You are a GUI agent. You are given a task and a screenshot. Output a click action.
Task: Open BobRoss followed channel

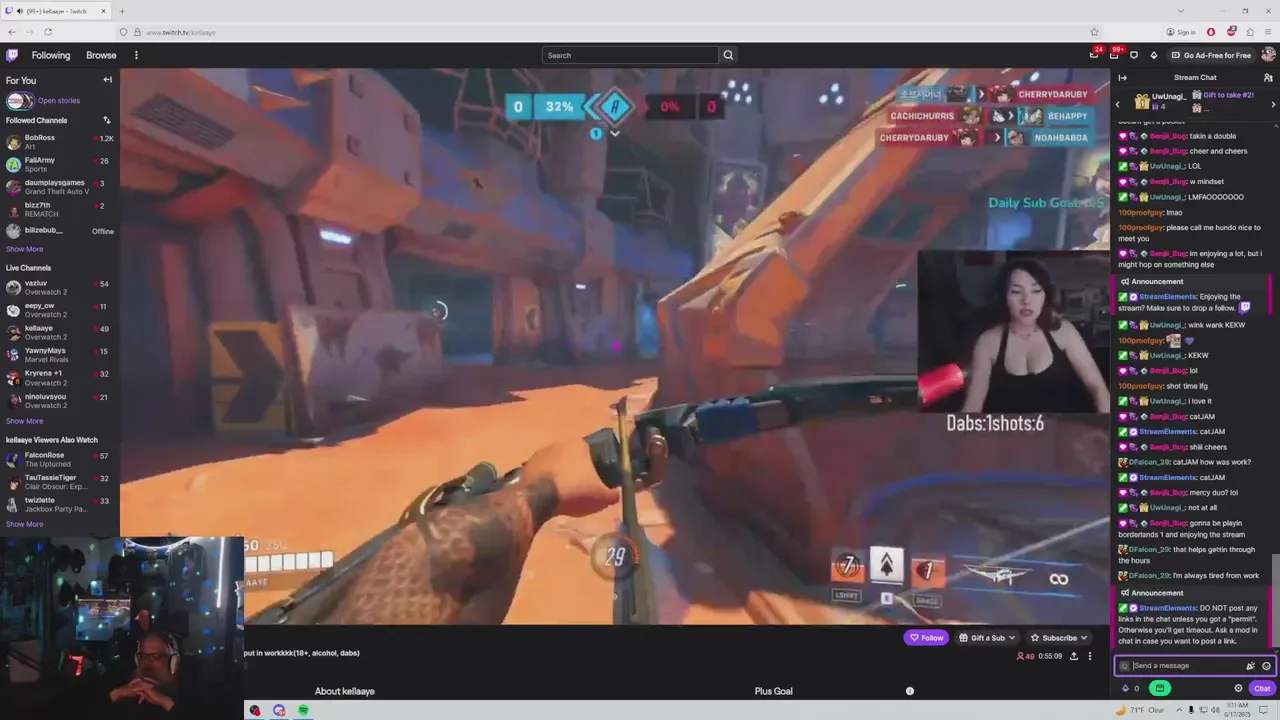click(60, 141)
